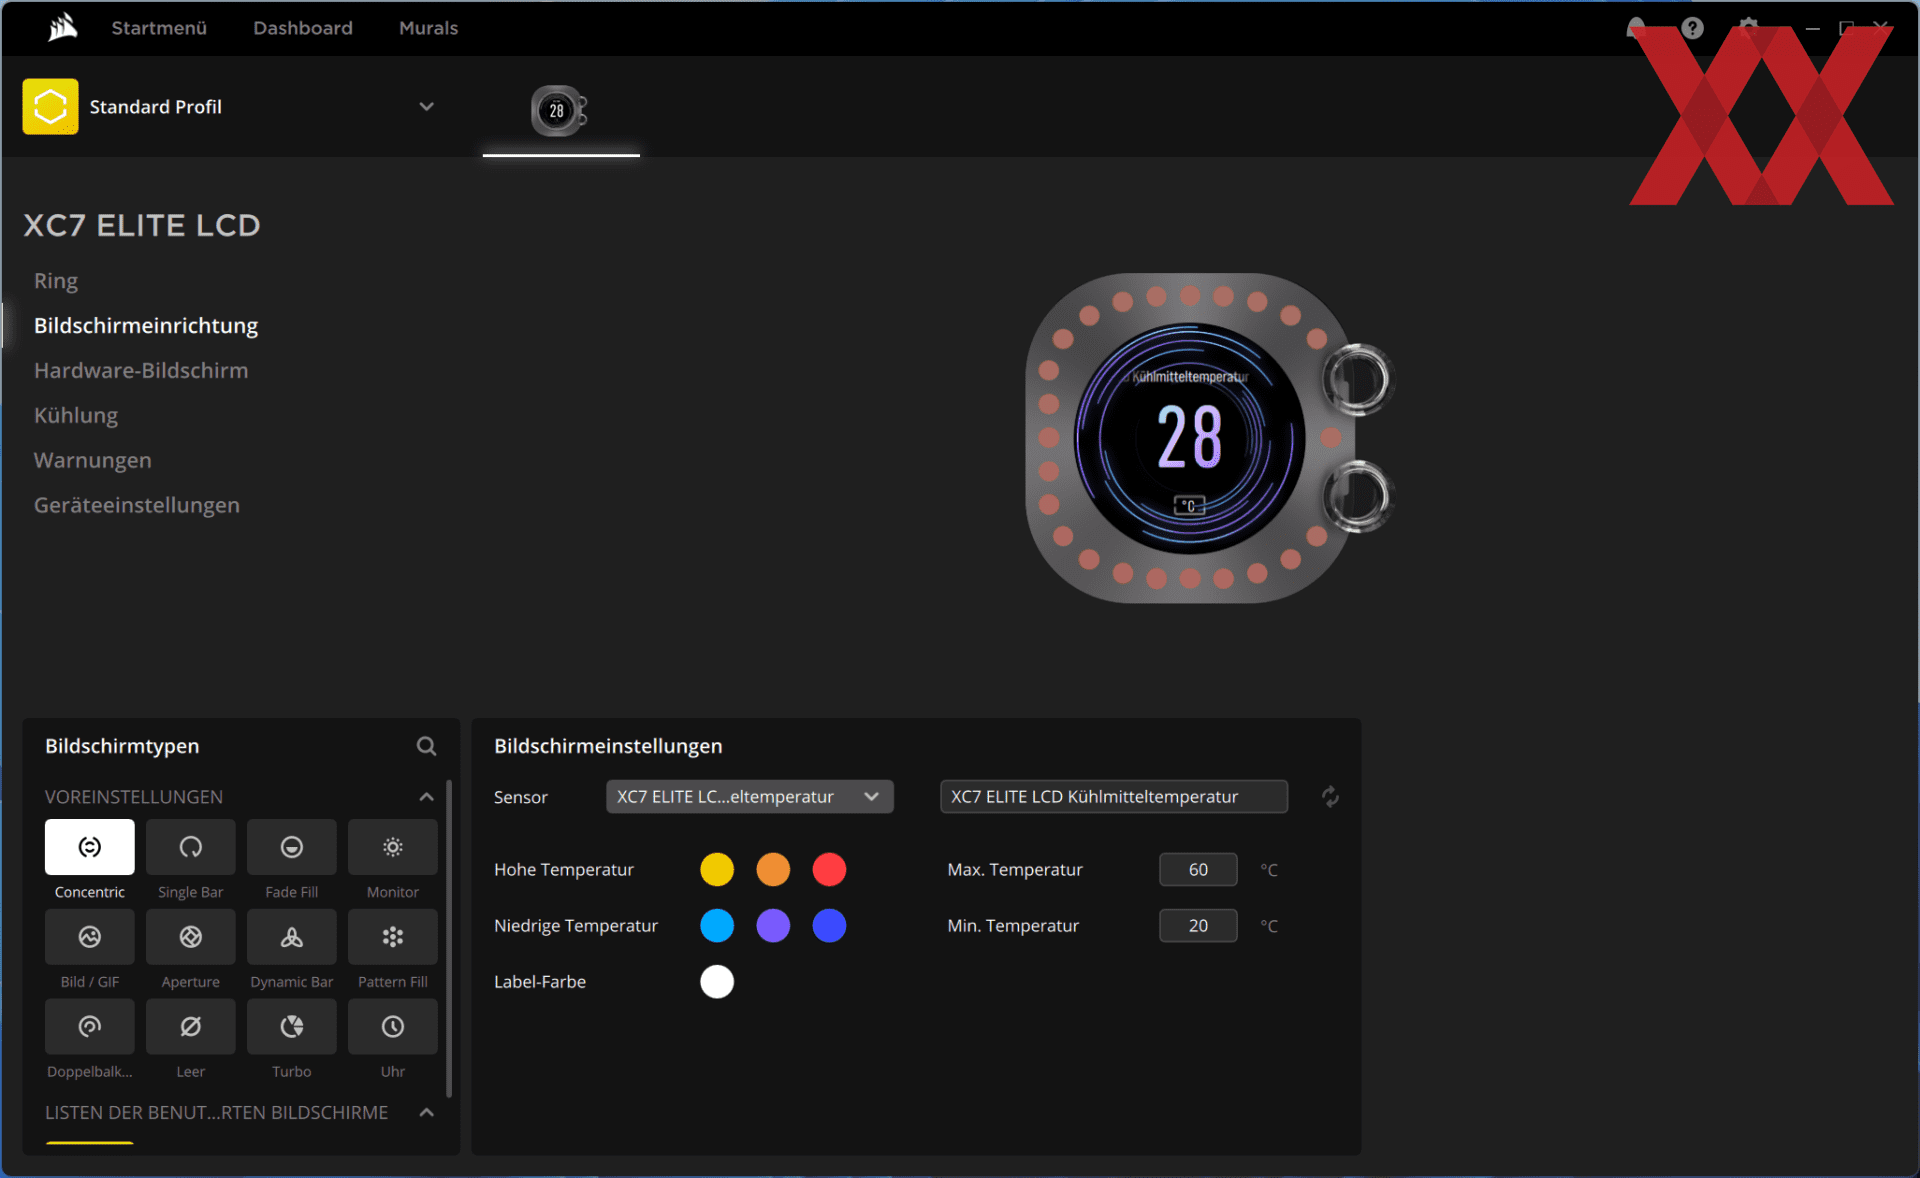The width and height of the screenshot is (1920, 1178).
Task: Select the Uhr clock screen type
Action: tap(392, 1027)
